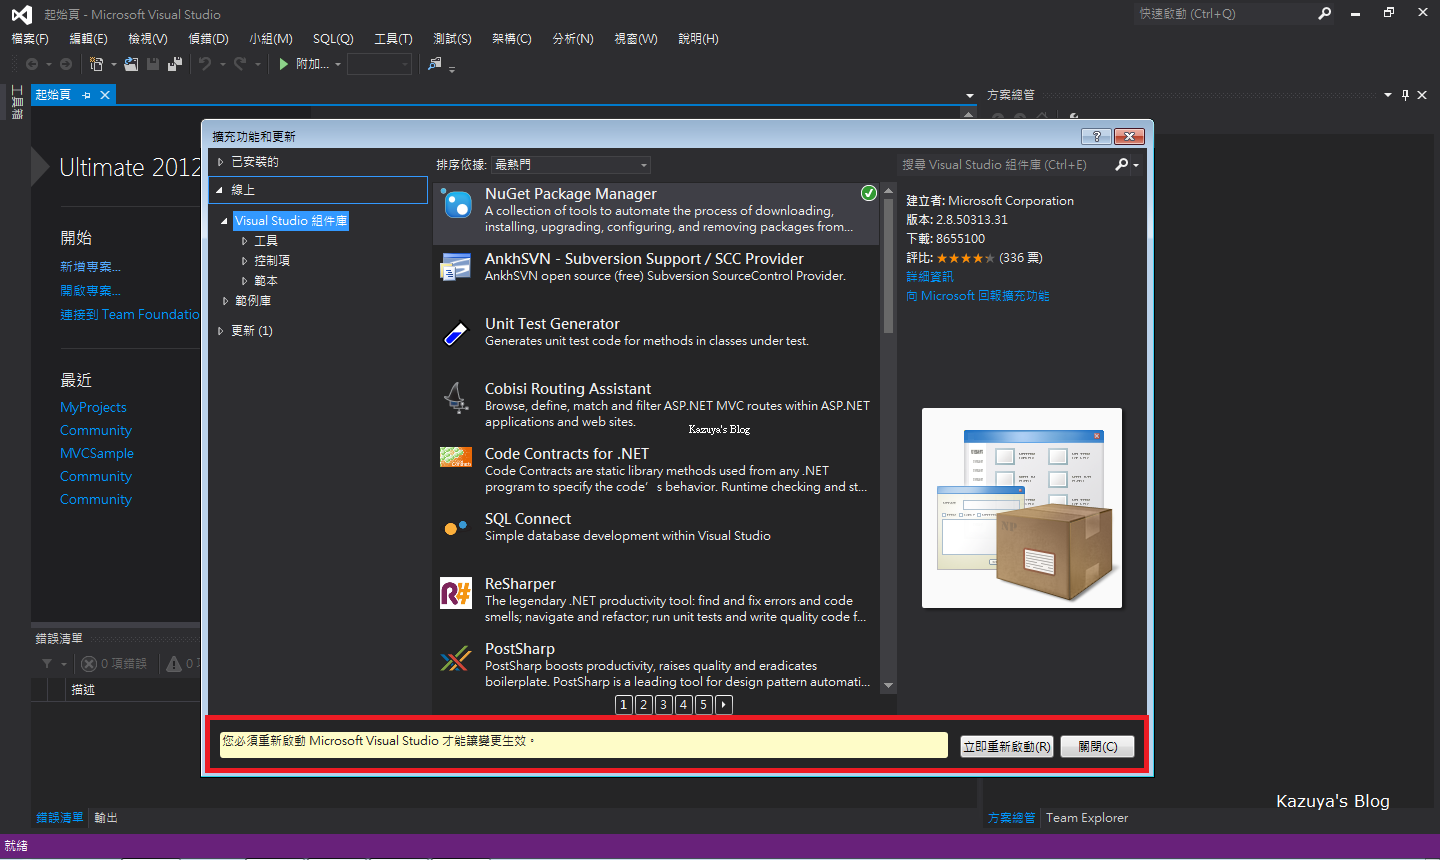Click the Open File folder icon
The width and height of the screenshot is (1440, 860).
click(x=131, y=64)
